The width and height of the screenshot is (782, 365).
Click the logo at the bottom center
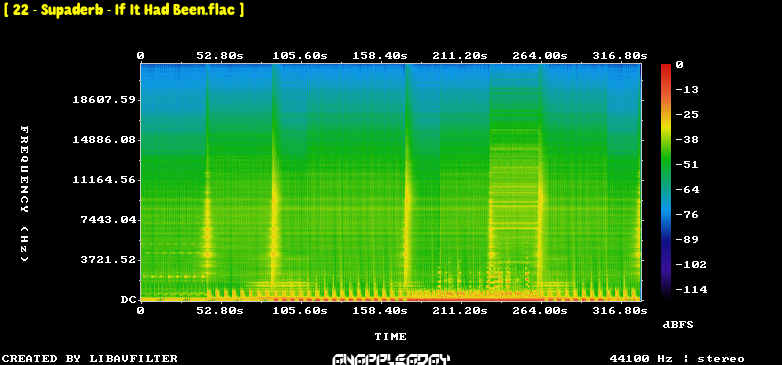click(x=391, y=359)
